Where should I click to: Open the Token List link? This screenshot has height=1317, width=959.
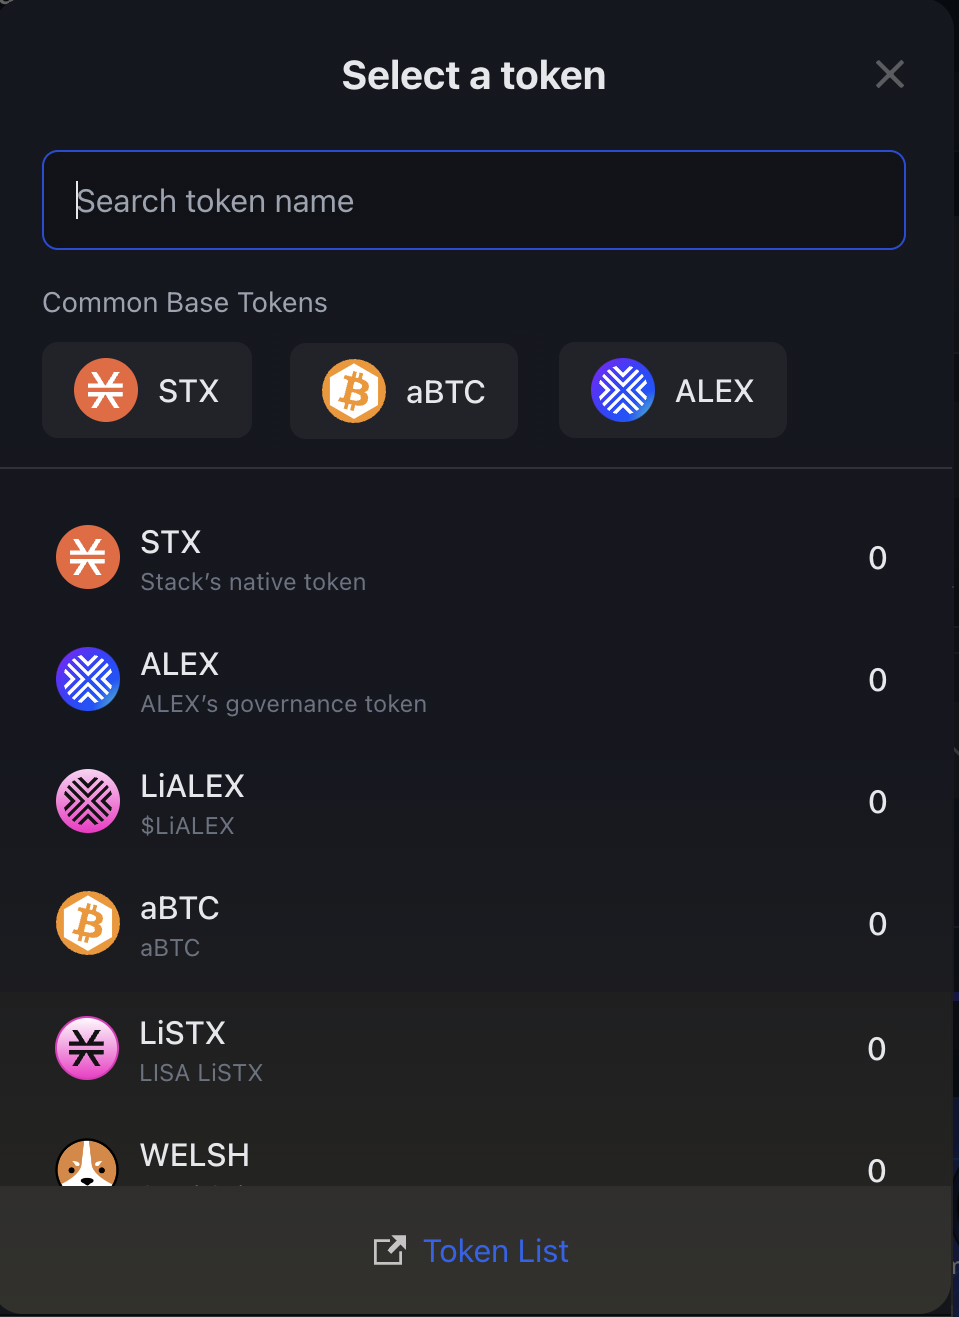(496, 1251)
